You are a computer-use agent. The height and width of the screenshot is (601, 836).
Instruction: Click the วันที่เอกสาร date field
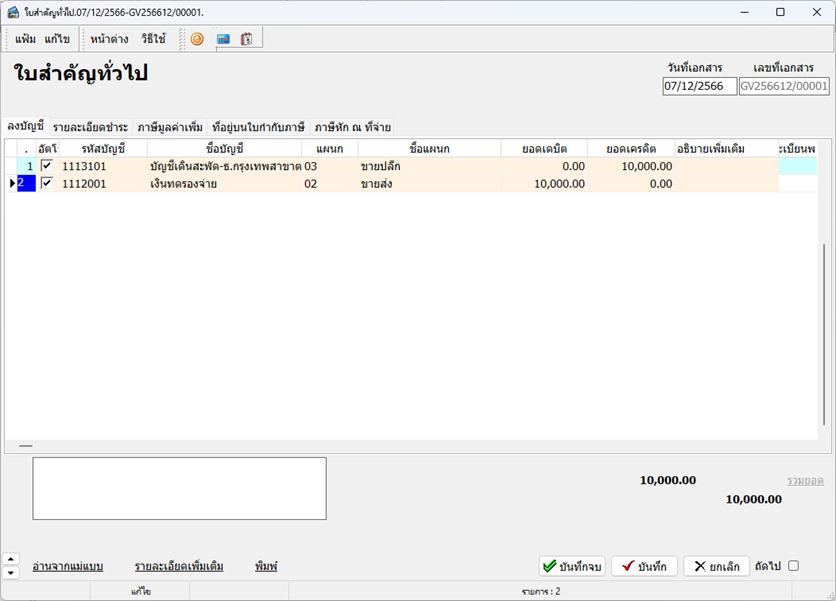699,86
